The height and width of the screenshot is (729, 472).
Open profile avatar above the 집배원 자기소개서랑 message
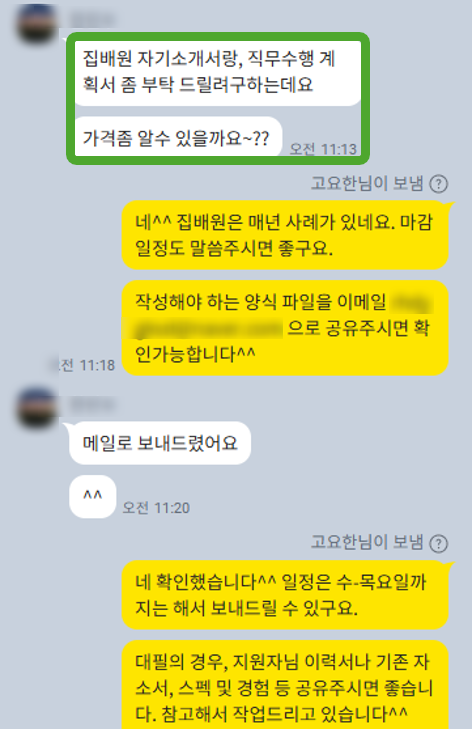(x=36, y=24)
